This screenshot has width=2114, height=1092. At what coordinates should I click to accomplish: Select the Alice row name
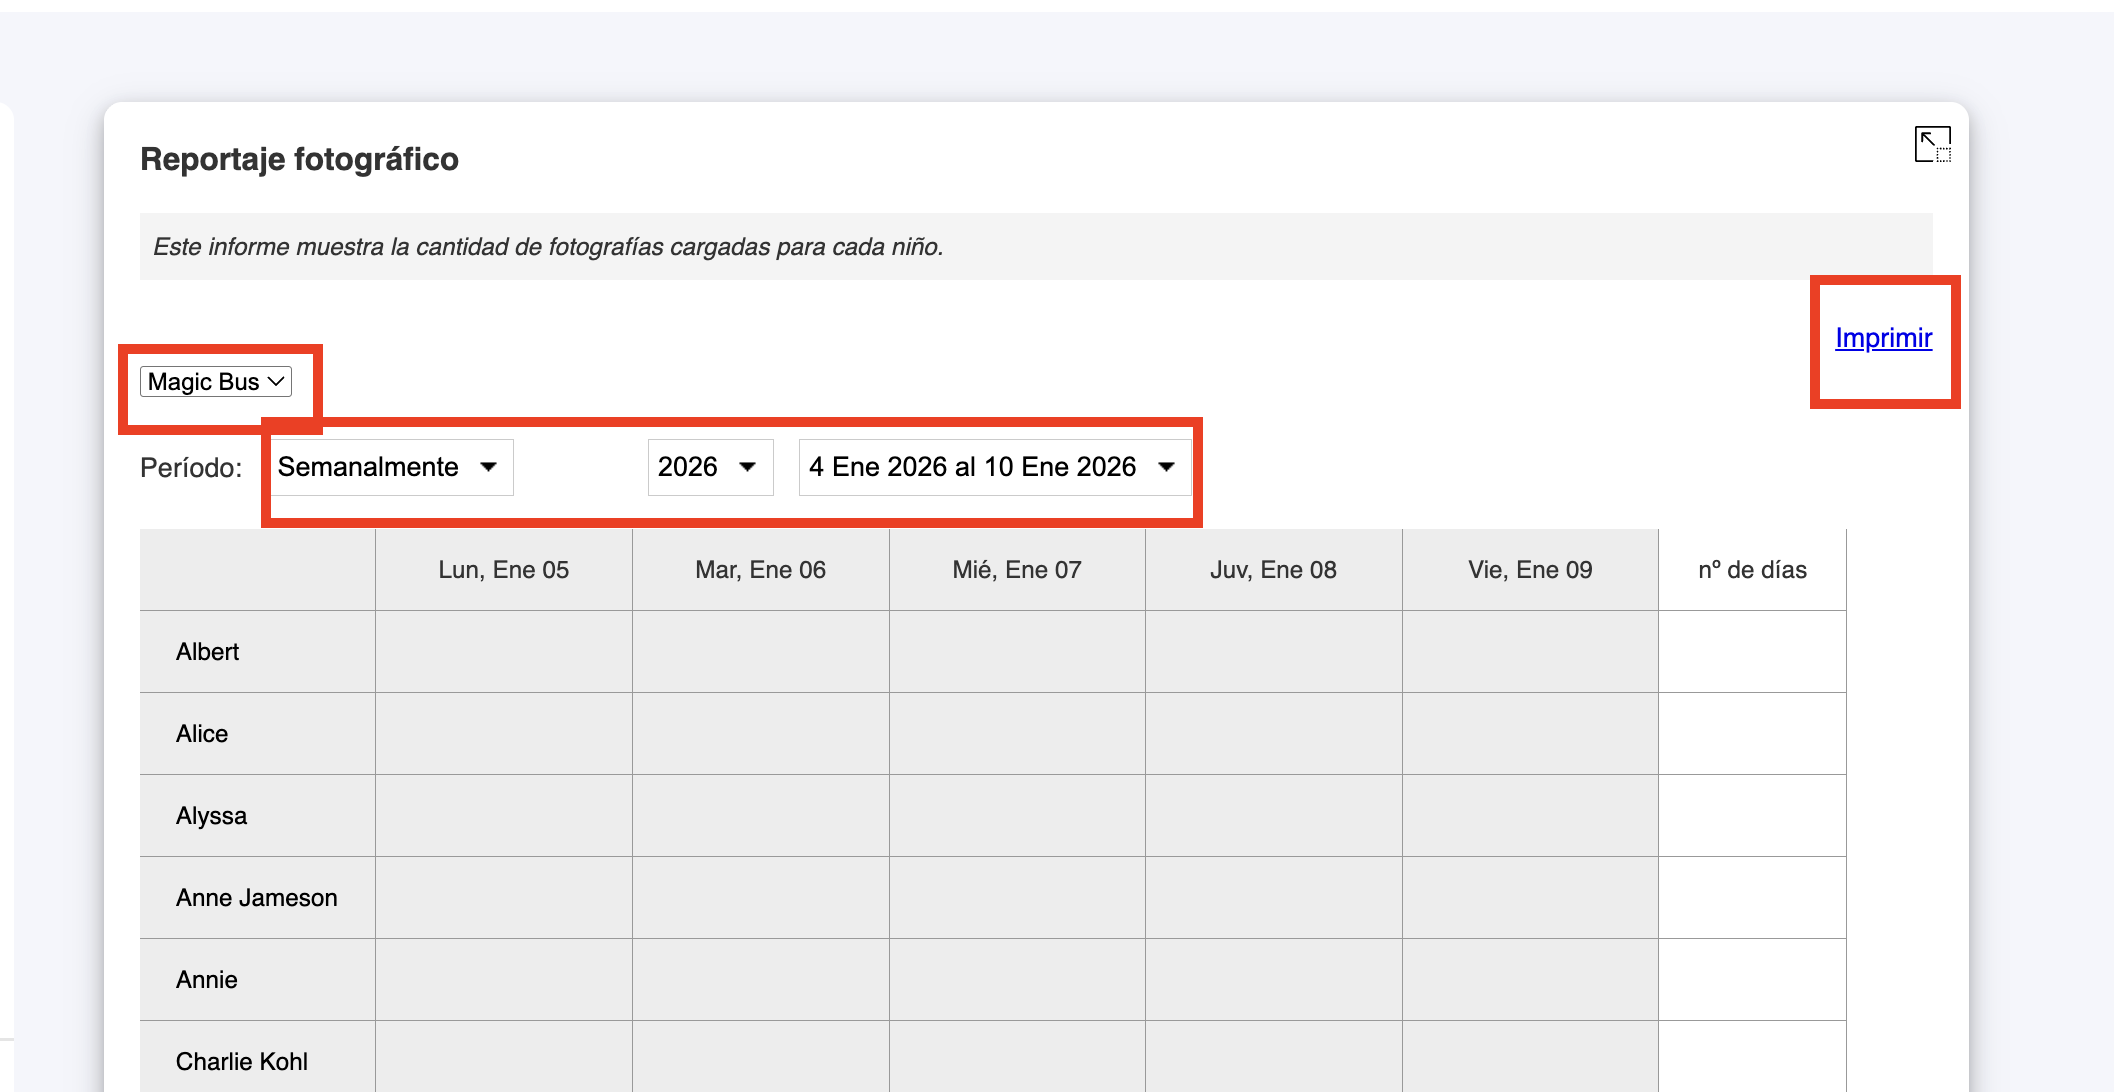click(x=202, y=734)
